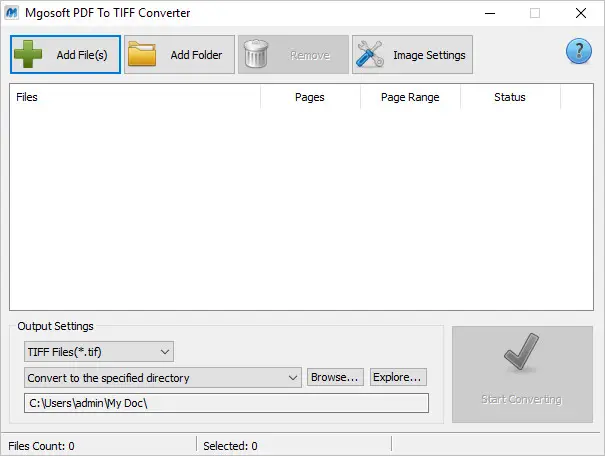
Task: Close the Mgosoft PDF To TIFF Converter window
Action: [580, 13]
